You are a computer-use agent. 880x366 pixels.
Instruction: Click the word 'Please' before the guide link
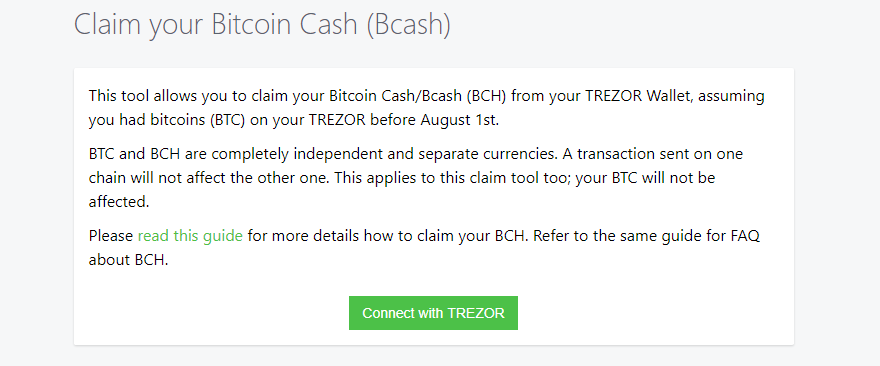pos(111,235)
